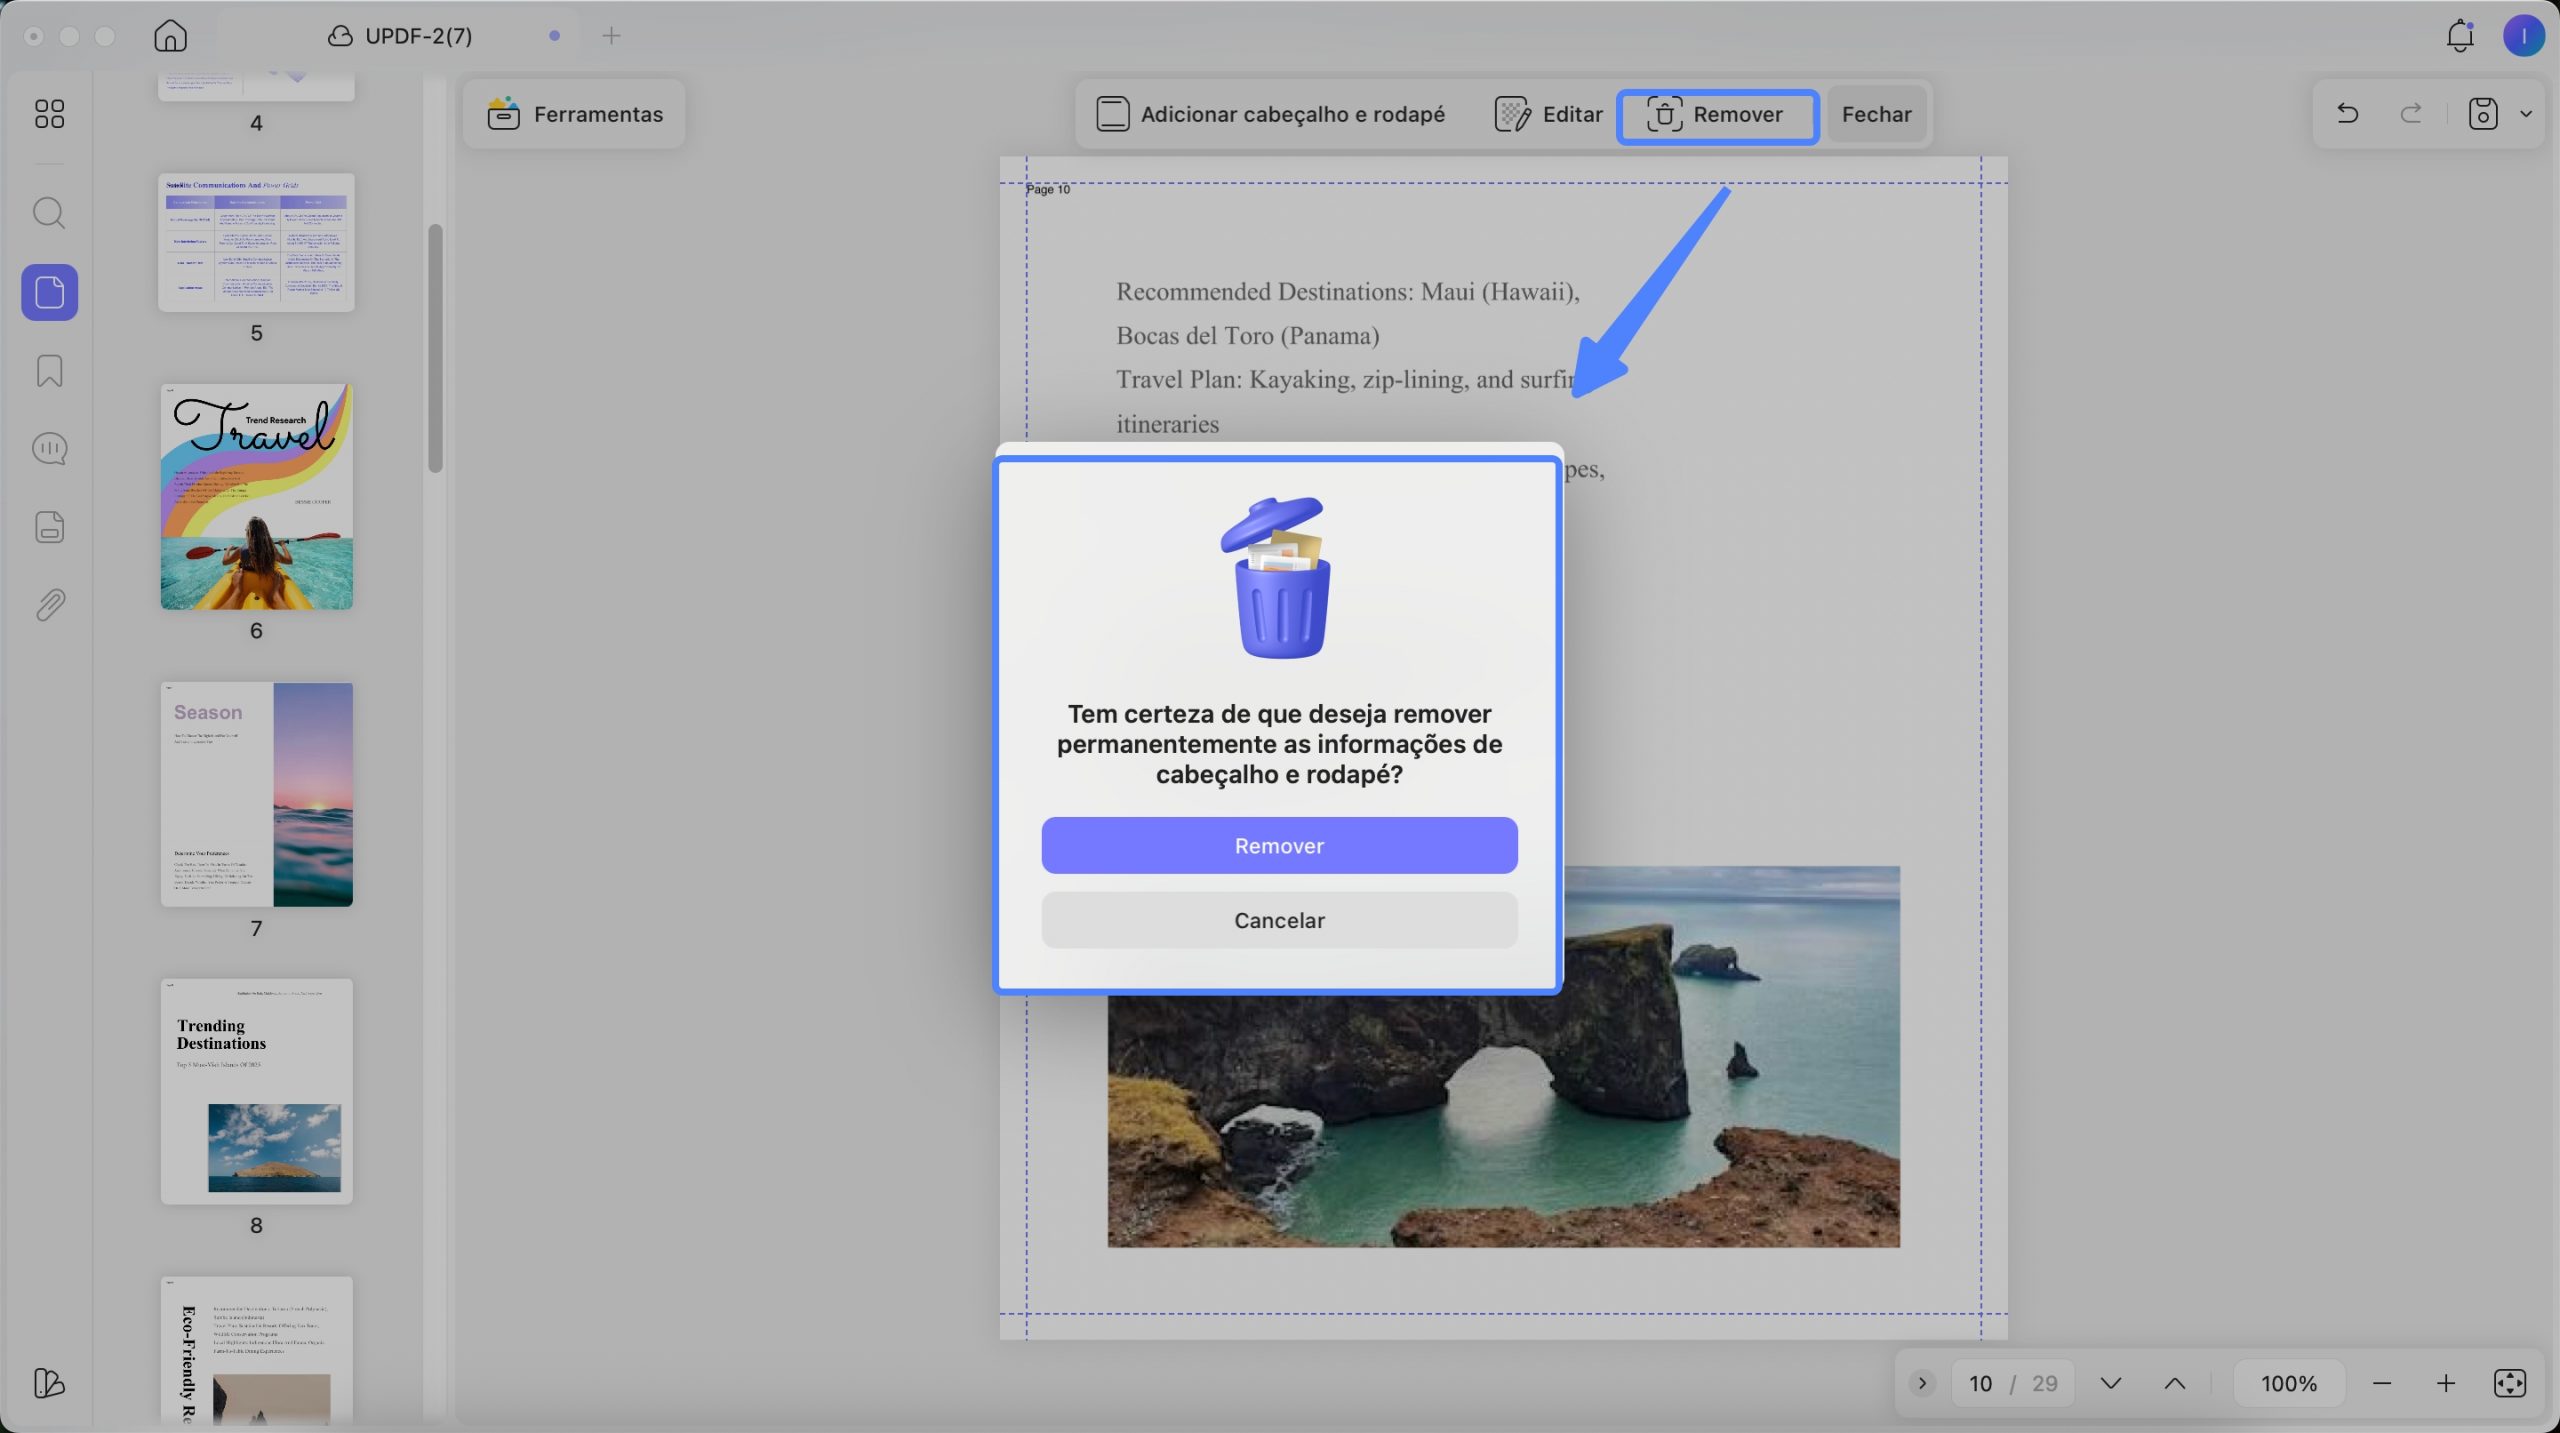2560x1433 pixels.
Task: Click the search magnifier in sidebar
Action: 49,213
